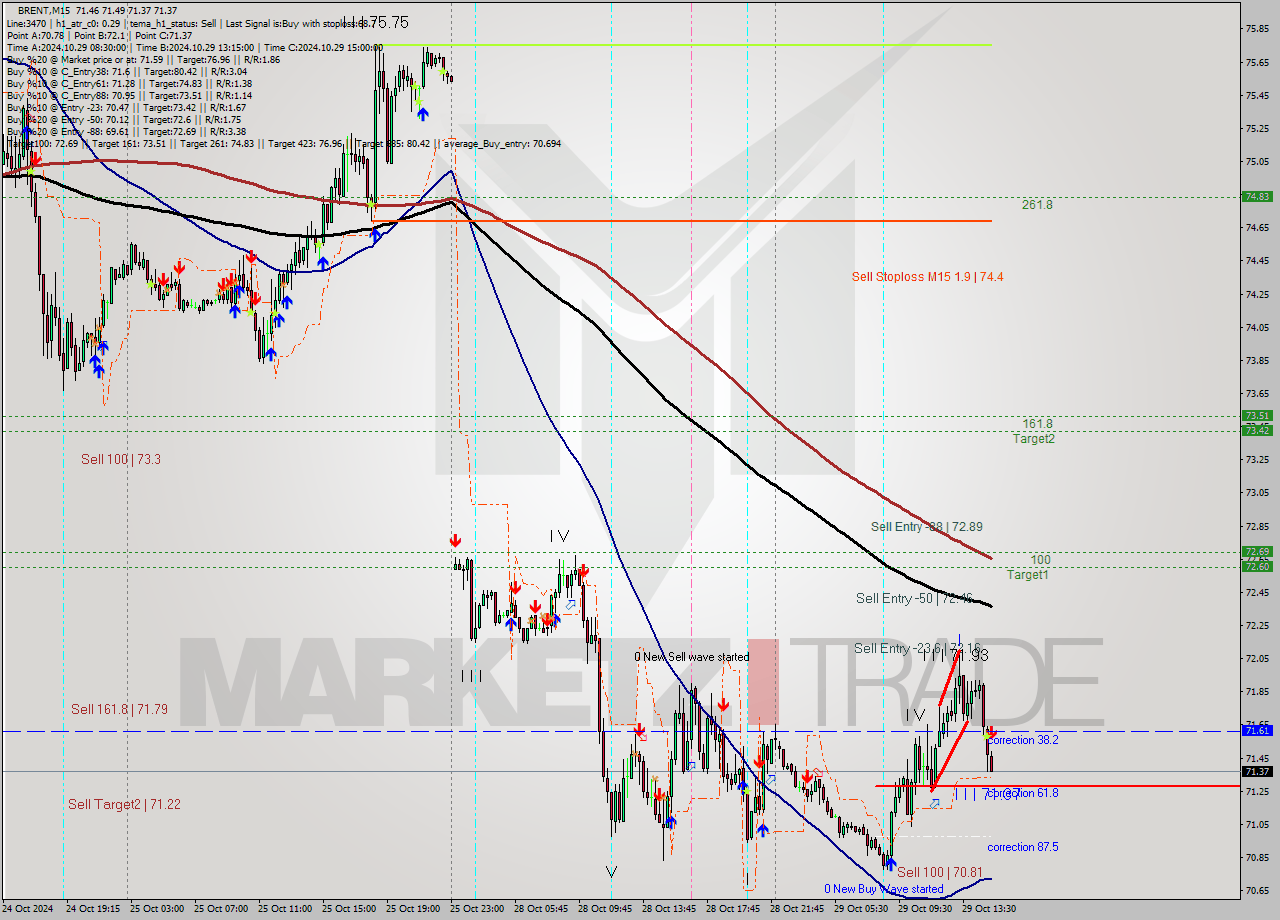Screen dimensions: 1280x920
Task: Click the BRENT,M15 symbol title
Action: [44, 10]
